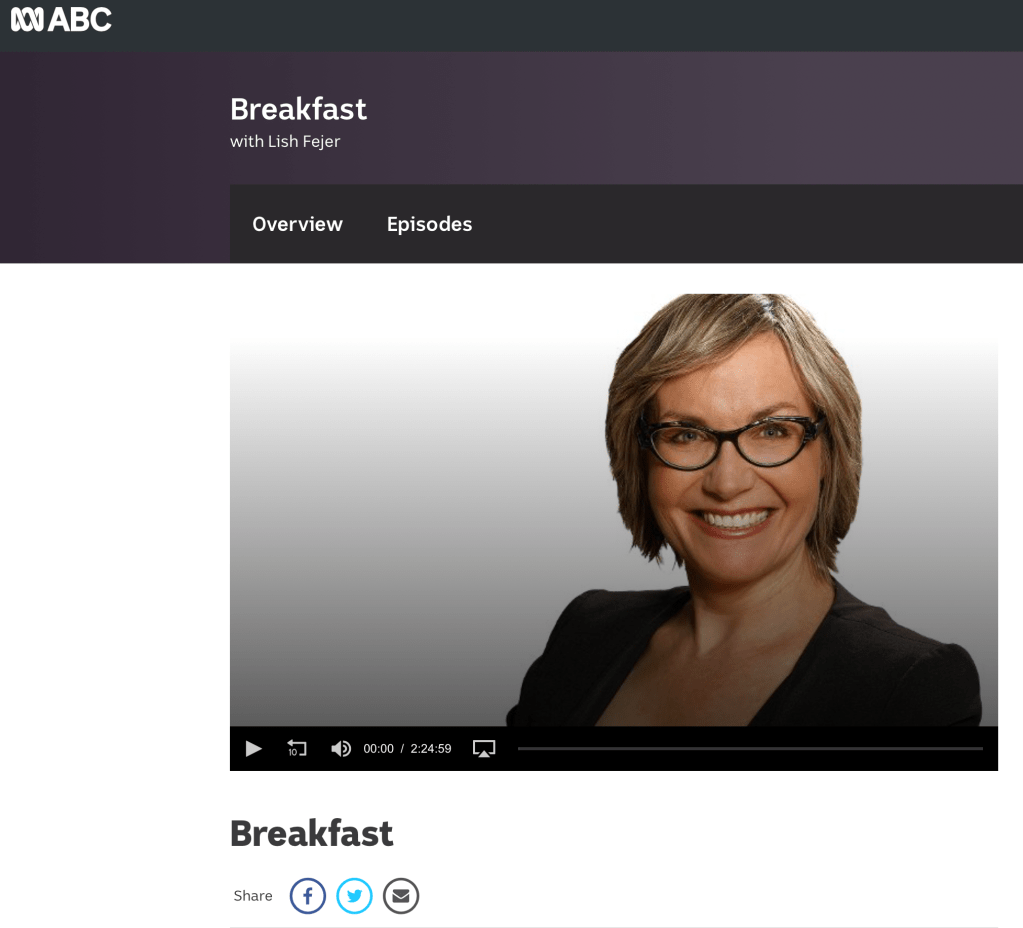Share the episode via email icon
The height and width of the screenshot is (928, 1023).
[x=401, y=896]
